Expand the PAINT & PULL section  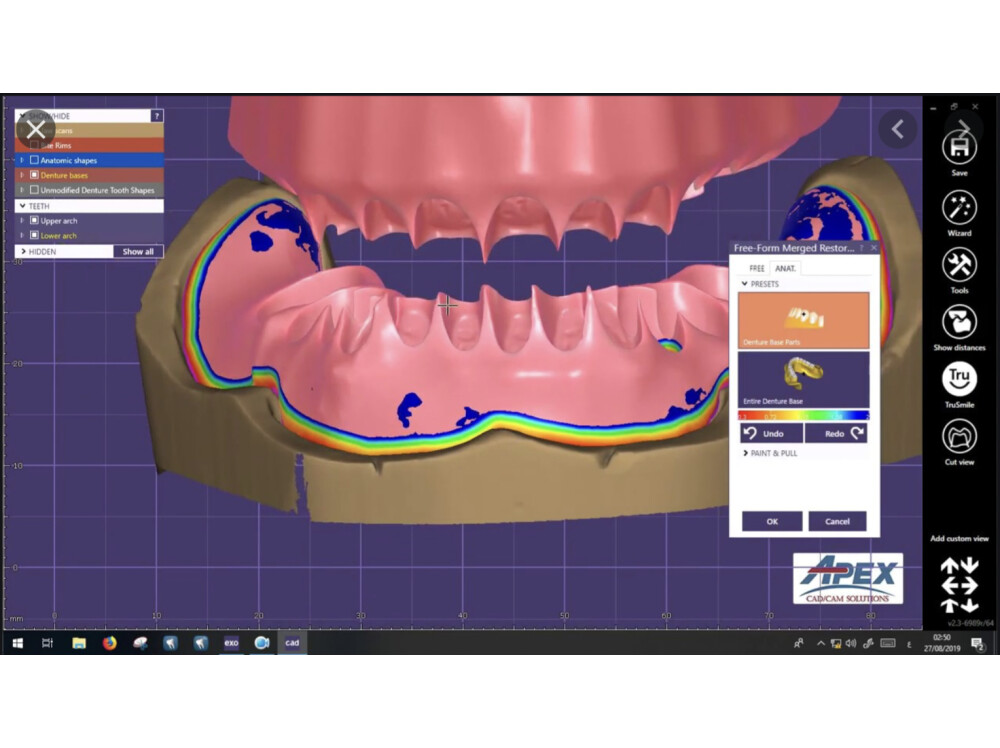770,452
